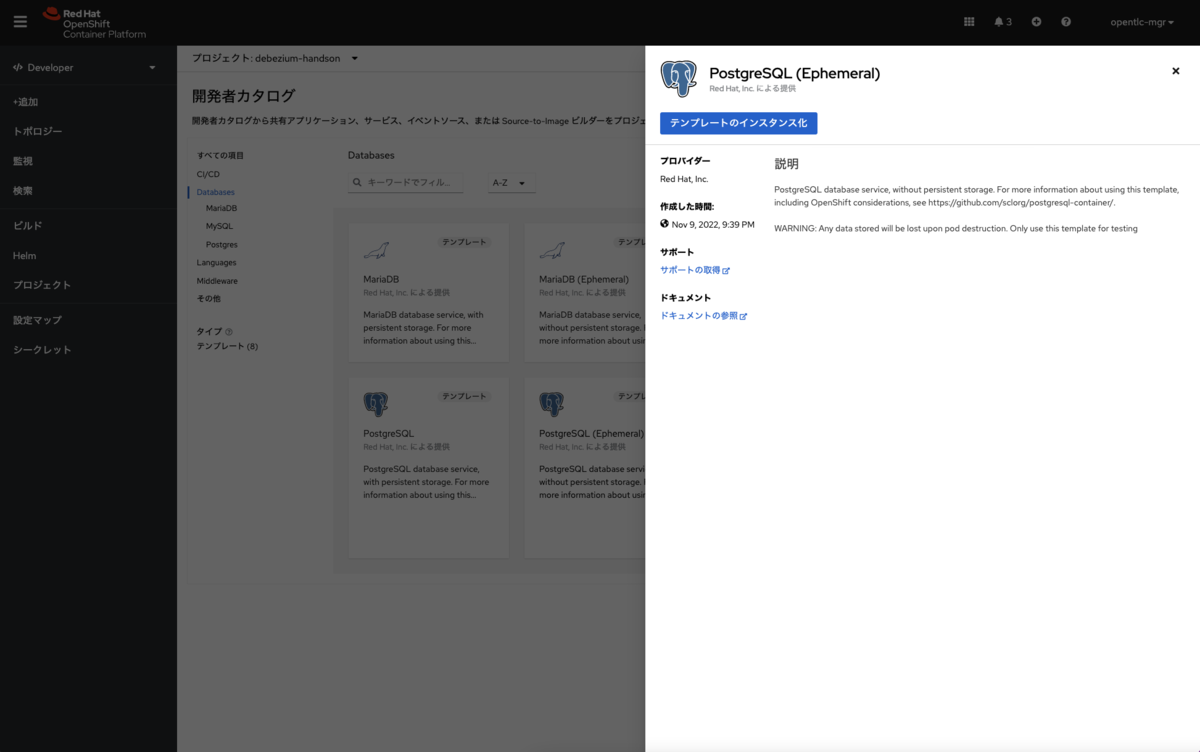Click the タイプ help question icon
The height and width of the screenshot is (752, 1200).
(229, 331)
